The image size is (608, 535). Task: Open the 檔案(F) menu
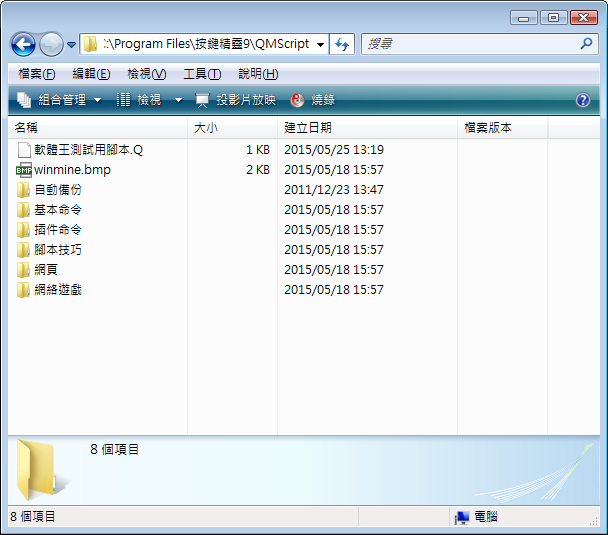pos(37,74)
